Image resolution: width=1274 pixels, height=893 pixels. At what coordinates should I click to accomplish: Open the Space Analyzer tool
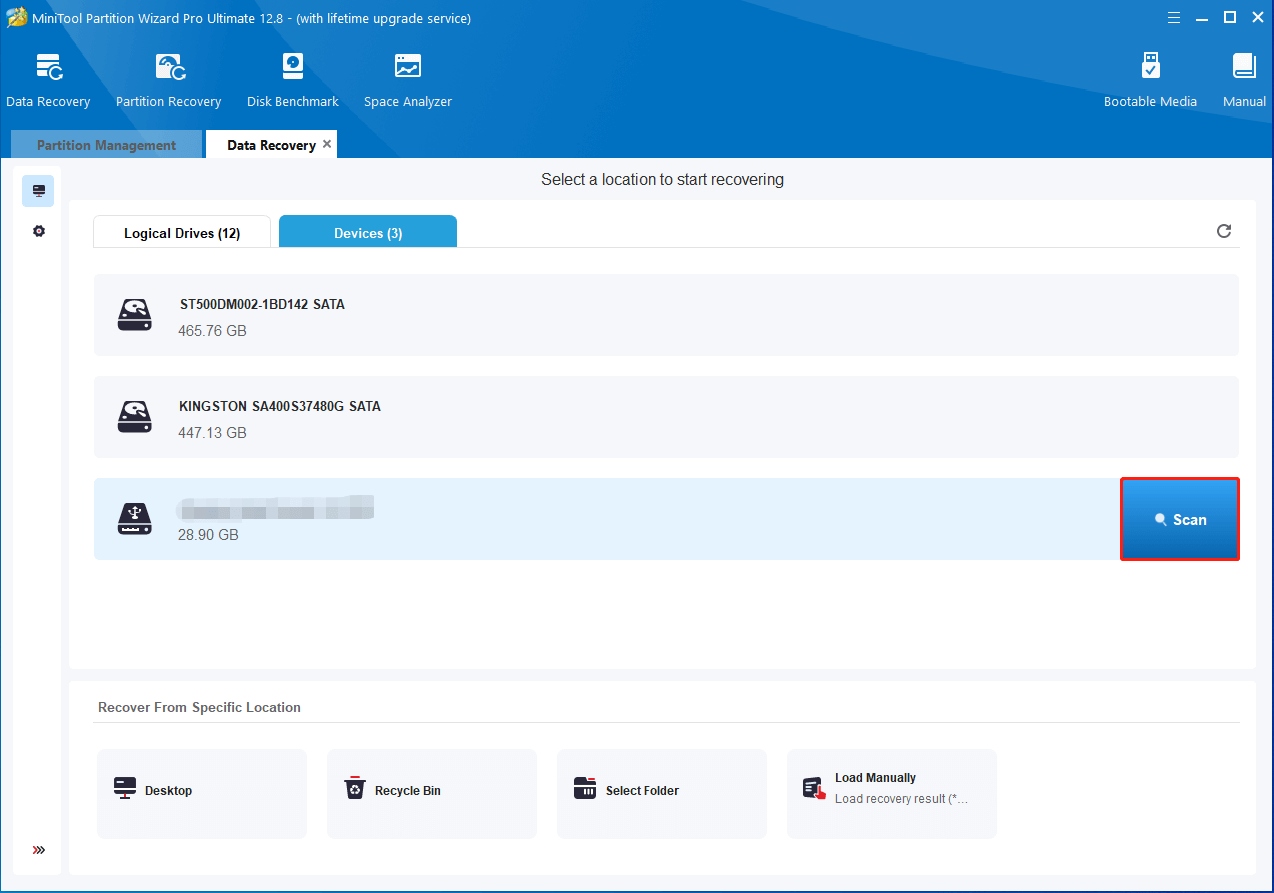pos(408,80)
